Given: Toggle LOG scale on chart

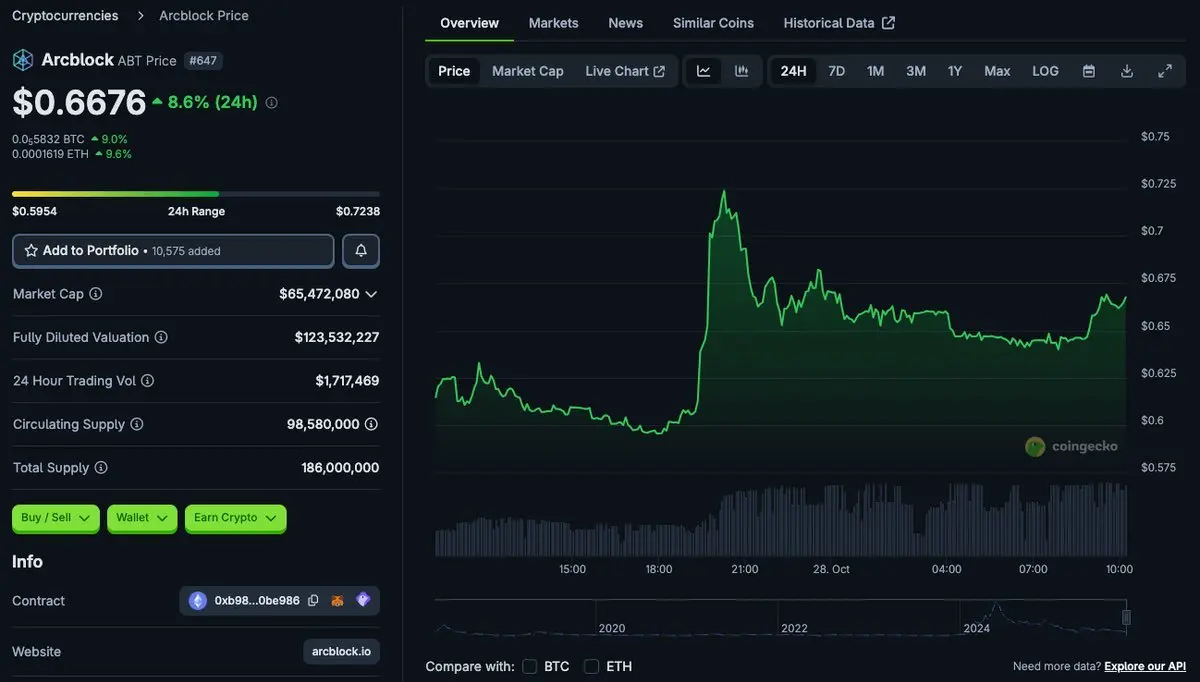Looking at the screenshot, I should pos(1045,71).
